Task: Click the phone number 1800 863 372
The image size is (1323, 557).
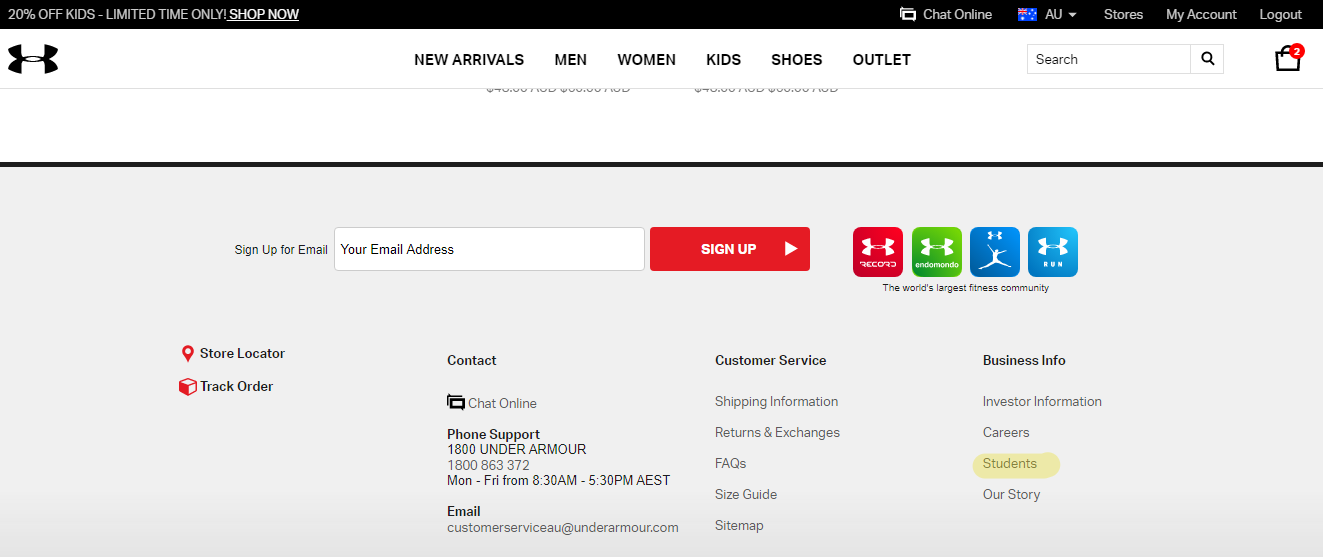Action: [488, 465]
